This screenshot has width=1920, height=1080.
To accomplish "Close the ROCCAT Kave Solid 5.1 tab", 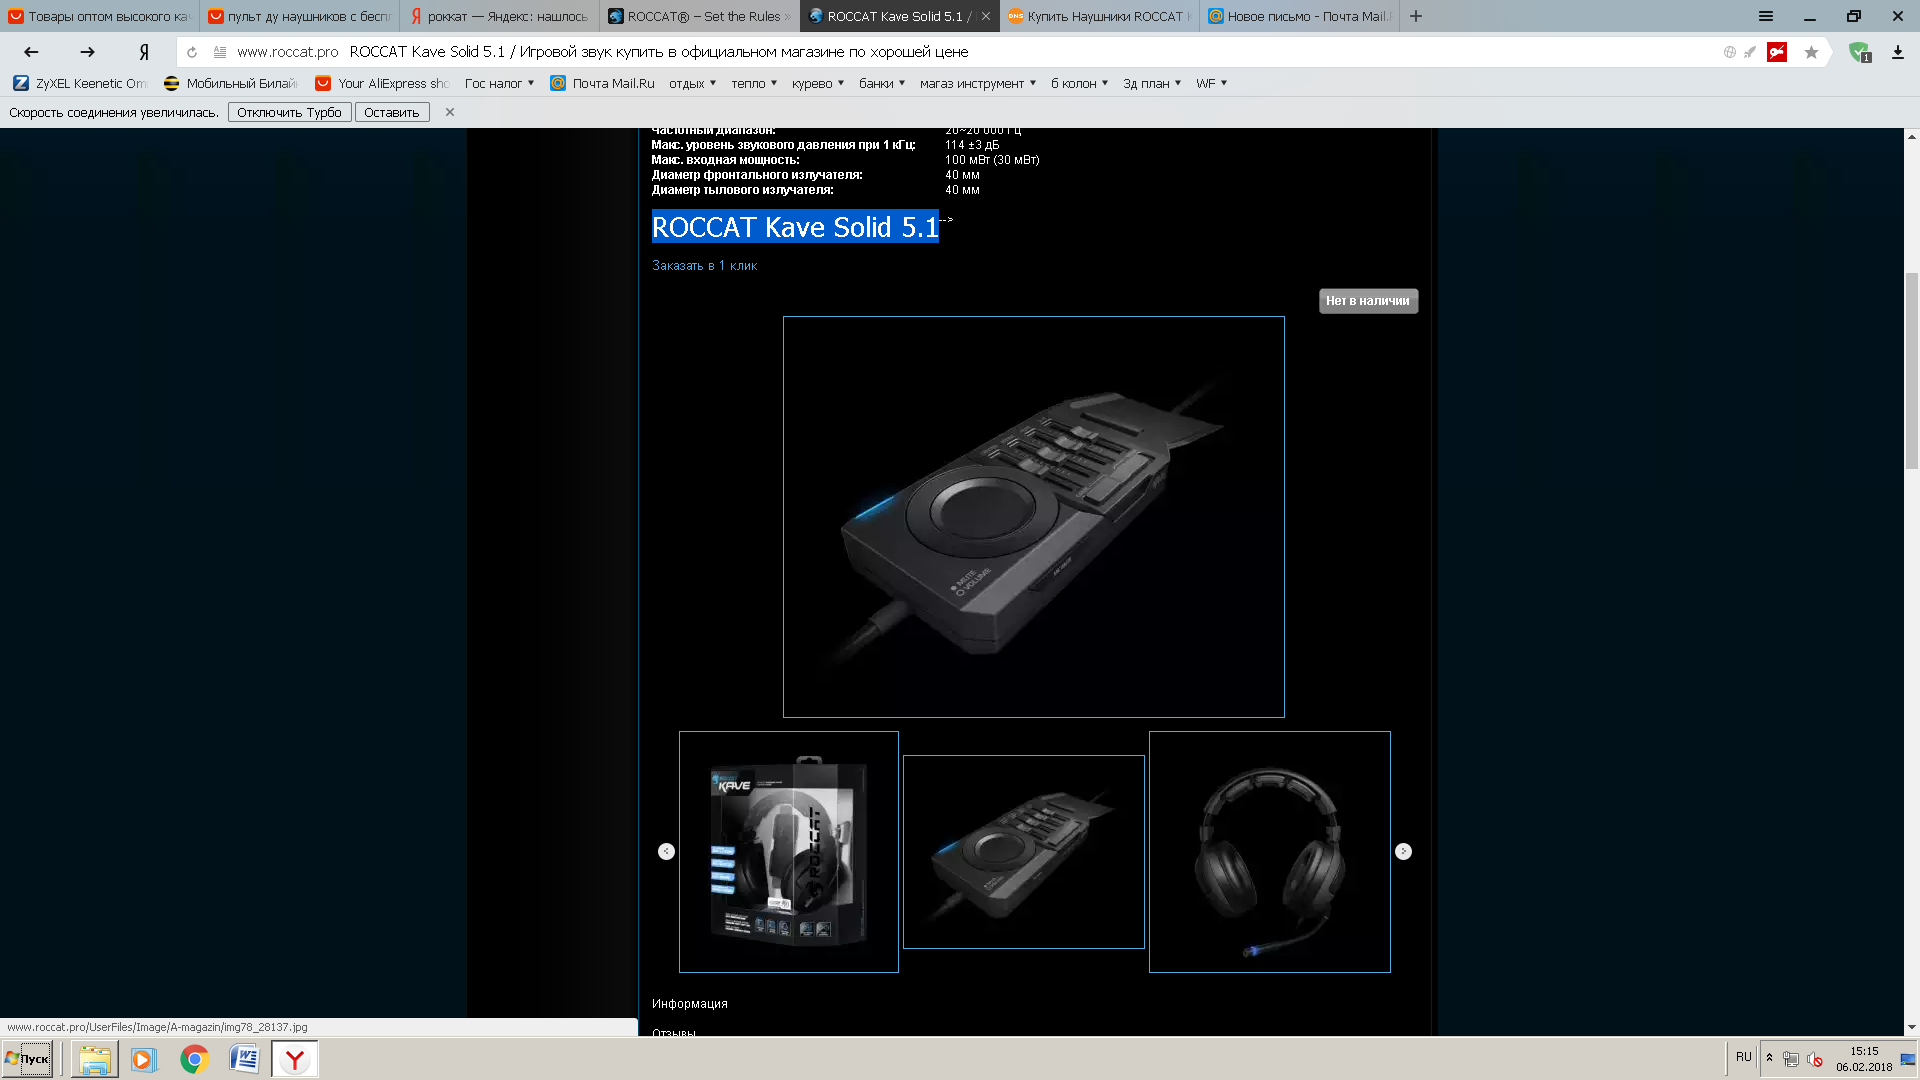I will point(986,16).
